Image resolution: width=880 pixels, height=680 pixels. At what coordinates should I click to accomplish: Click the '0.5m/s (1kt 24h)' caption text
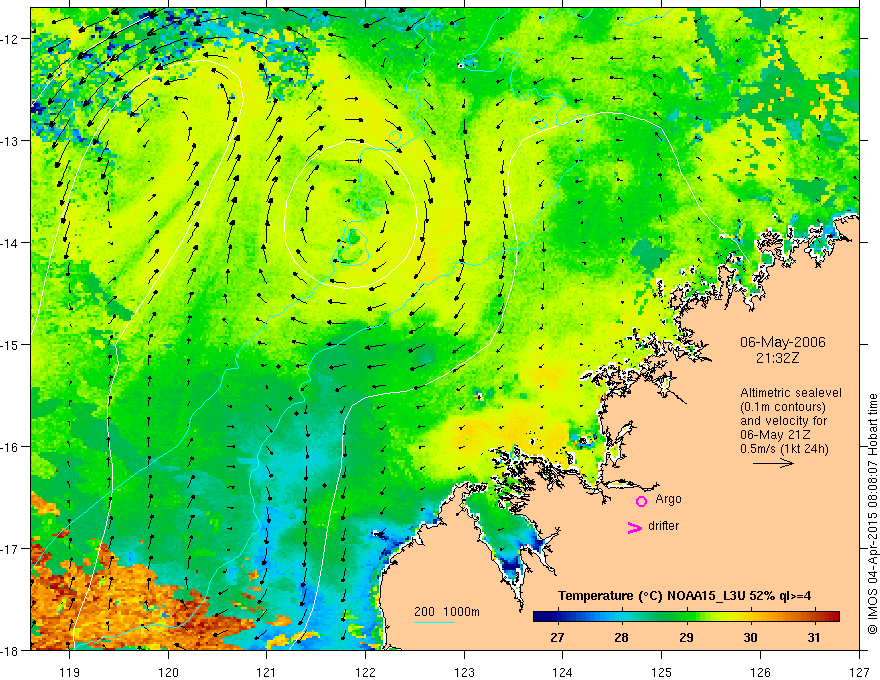click(x=784, y=449)
